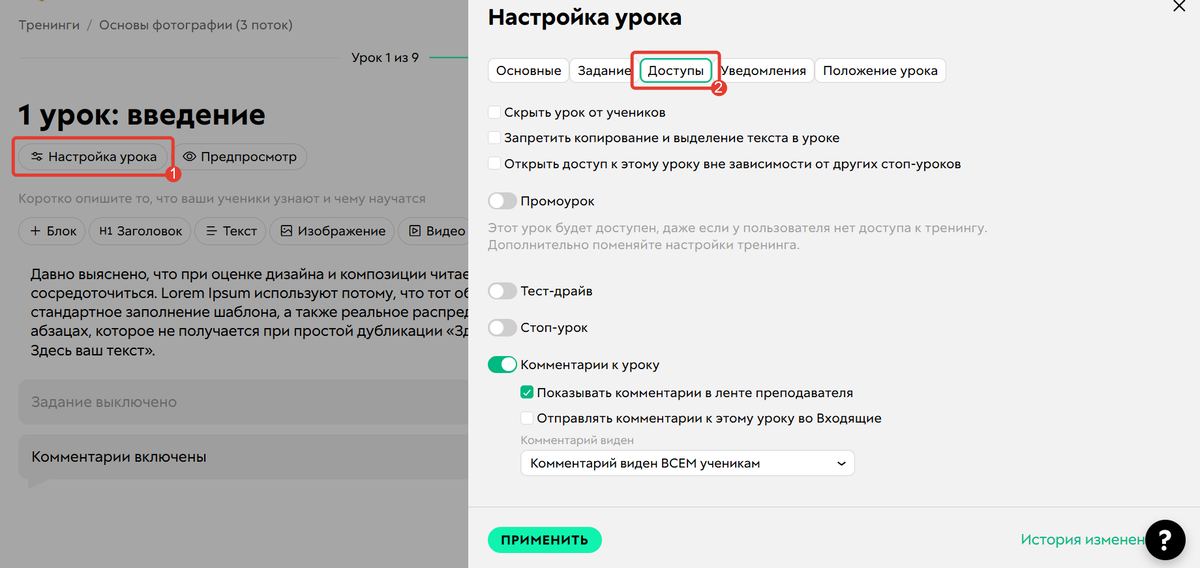Enable the Тест-драйв switch
The height and width of the screenshot is (568, 1200).
click(502, 291)
